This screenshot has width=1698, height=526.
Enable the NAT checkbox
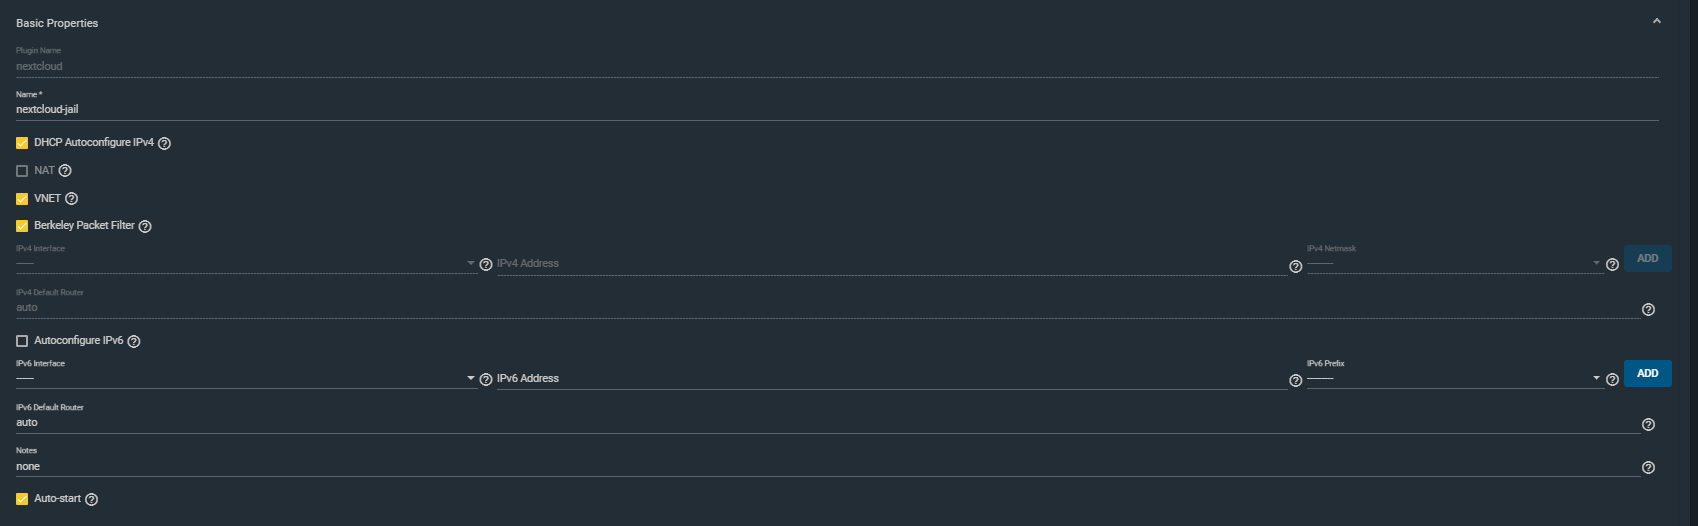(22, 171)
